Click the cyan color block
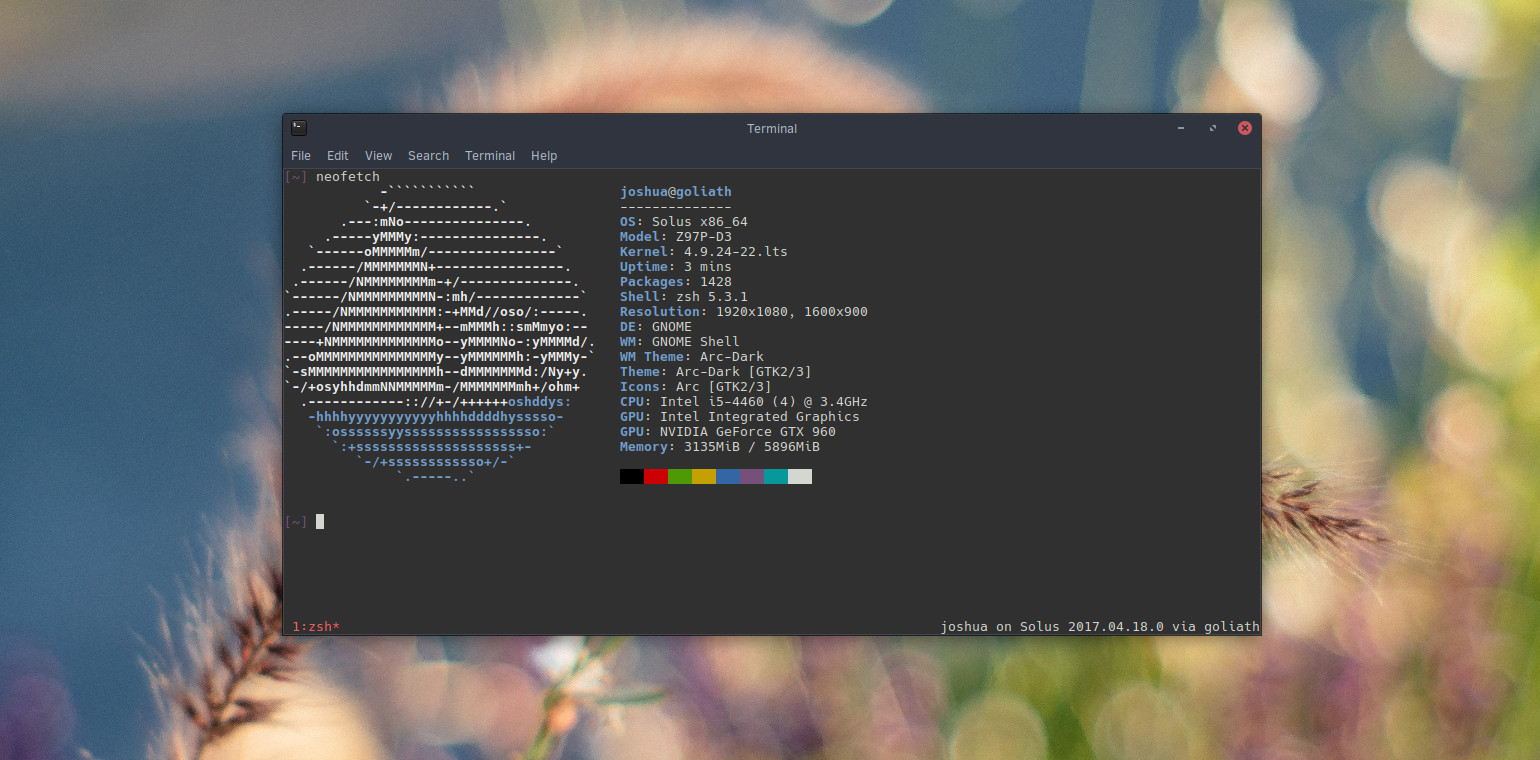This screenshot has height=760, width=1540. point(776,477)
